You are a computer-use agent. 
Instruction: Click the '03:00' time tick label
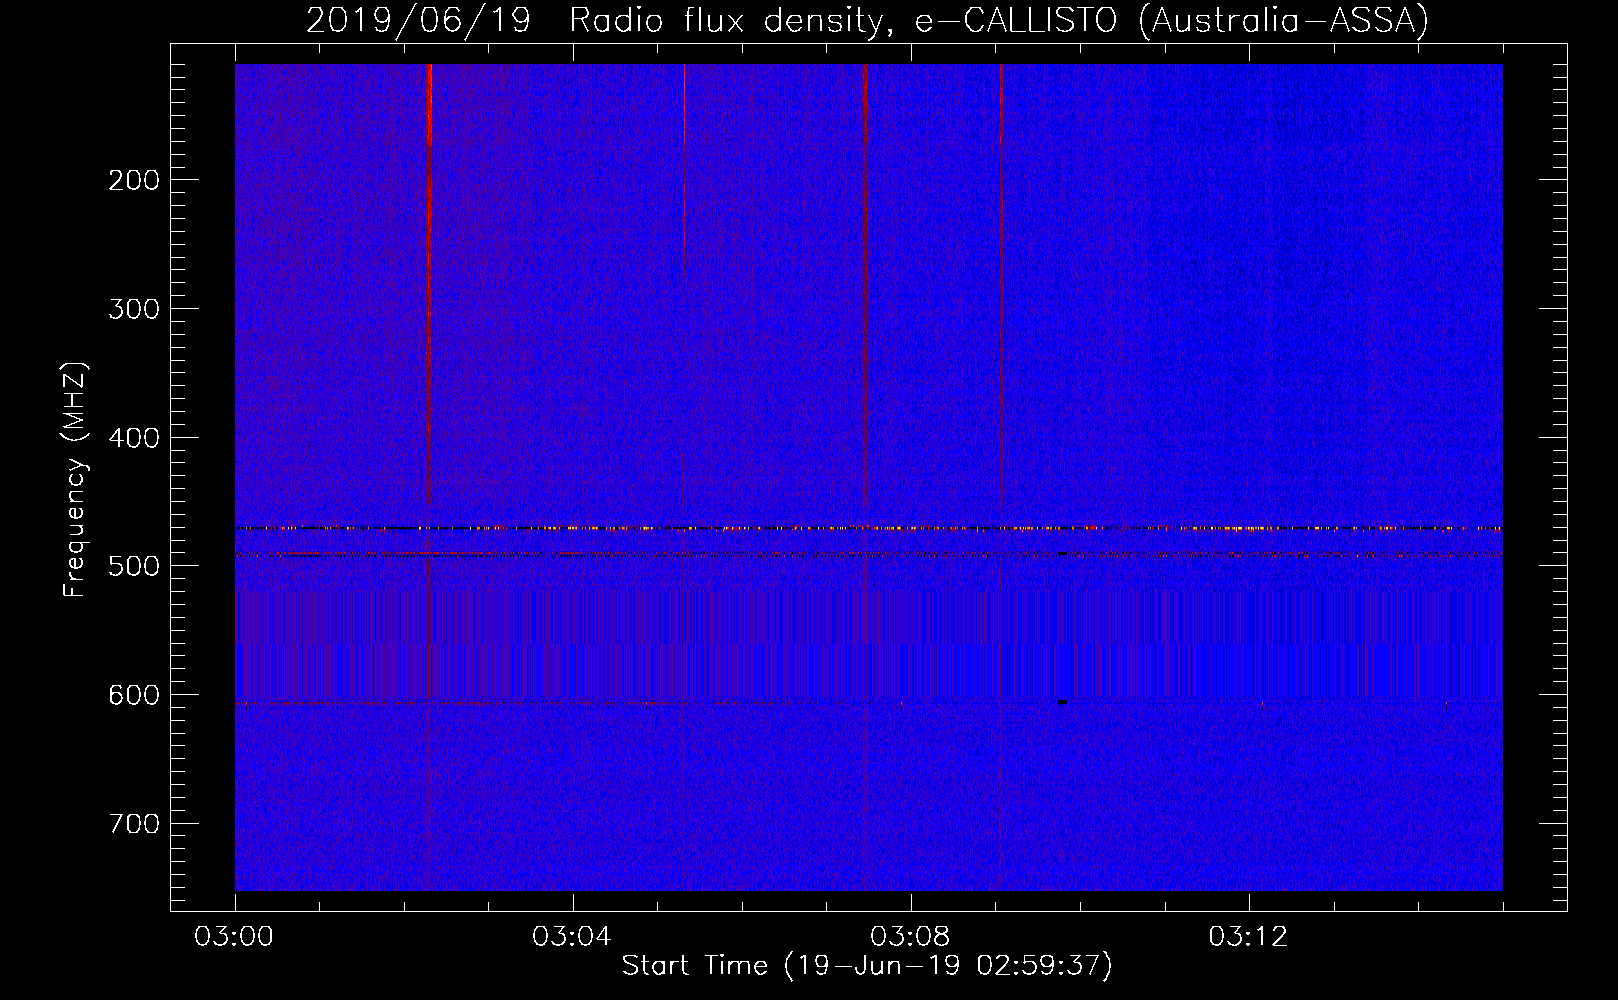(x=235, y=937)
